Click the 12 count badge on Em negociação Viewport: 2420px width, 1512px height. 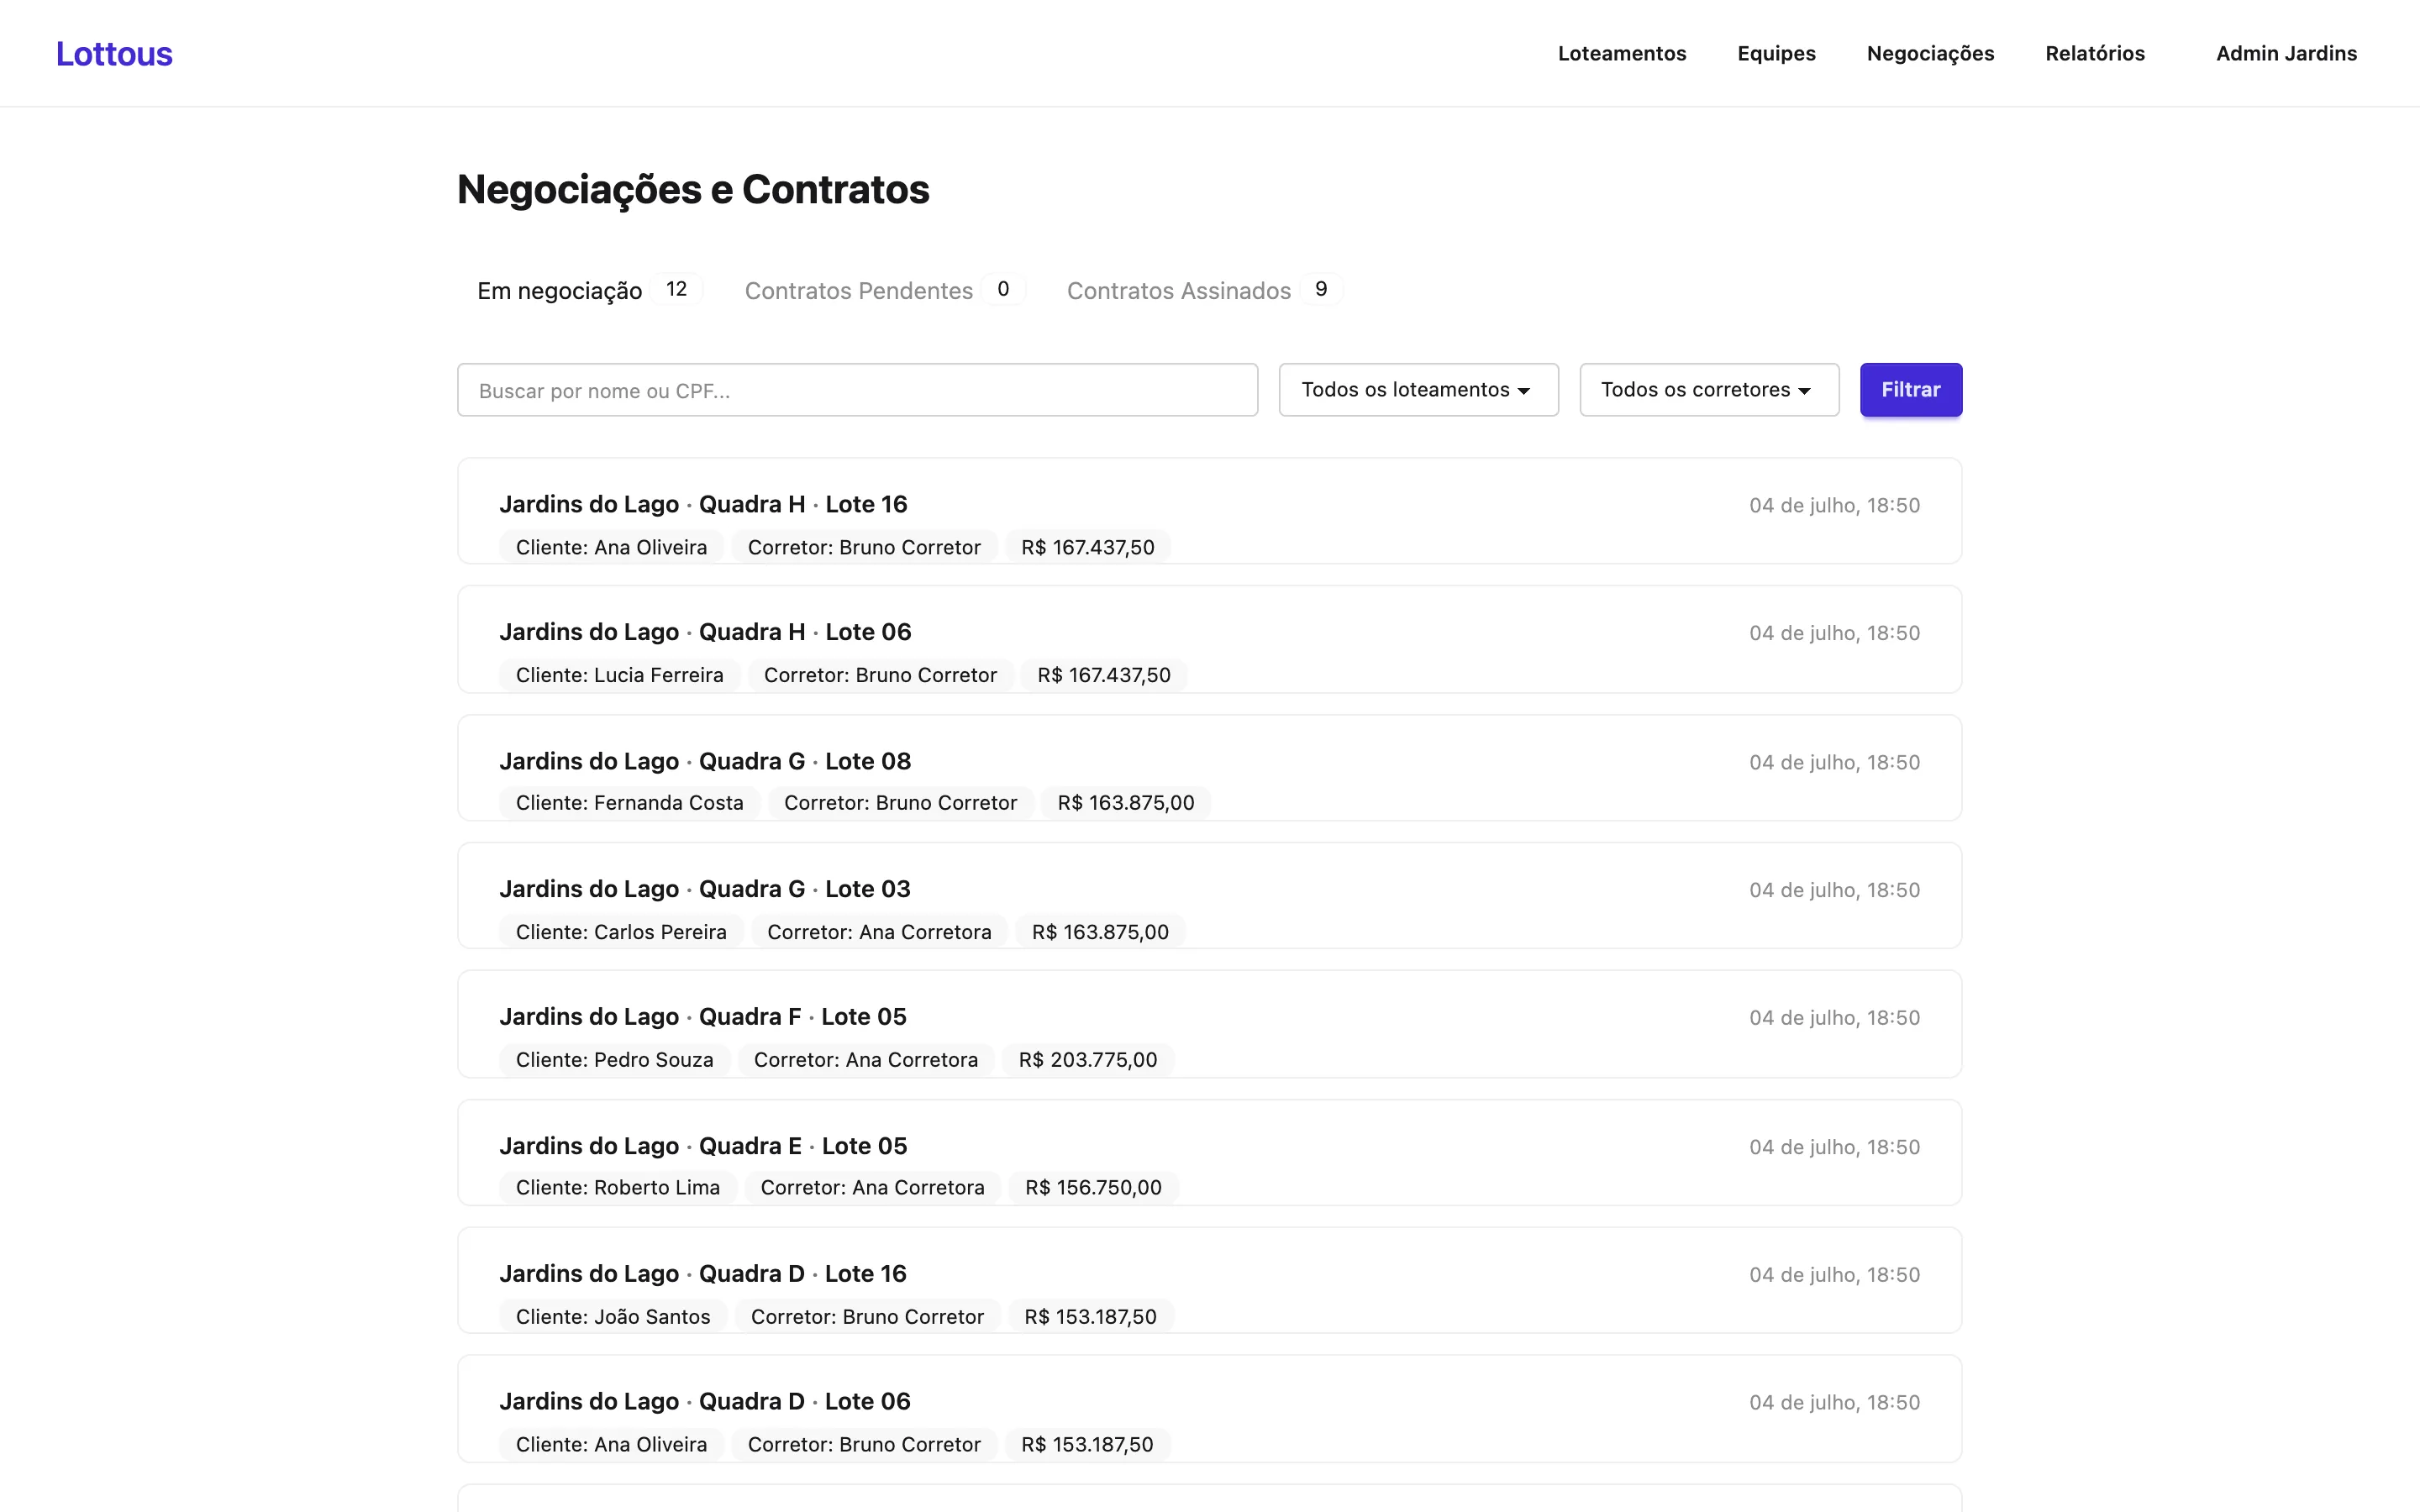pyautogui.click(x=677, y=289)
